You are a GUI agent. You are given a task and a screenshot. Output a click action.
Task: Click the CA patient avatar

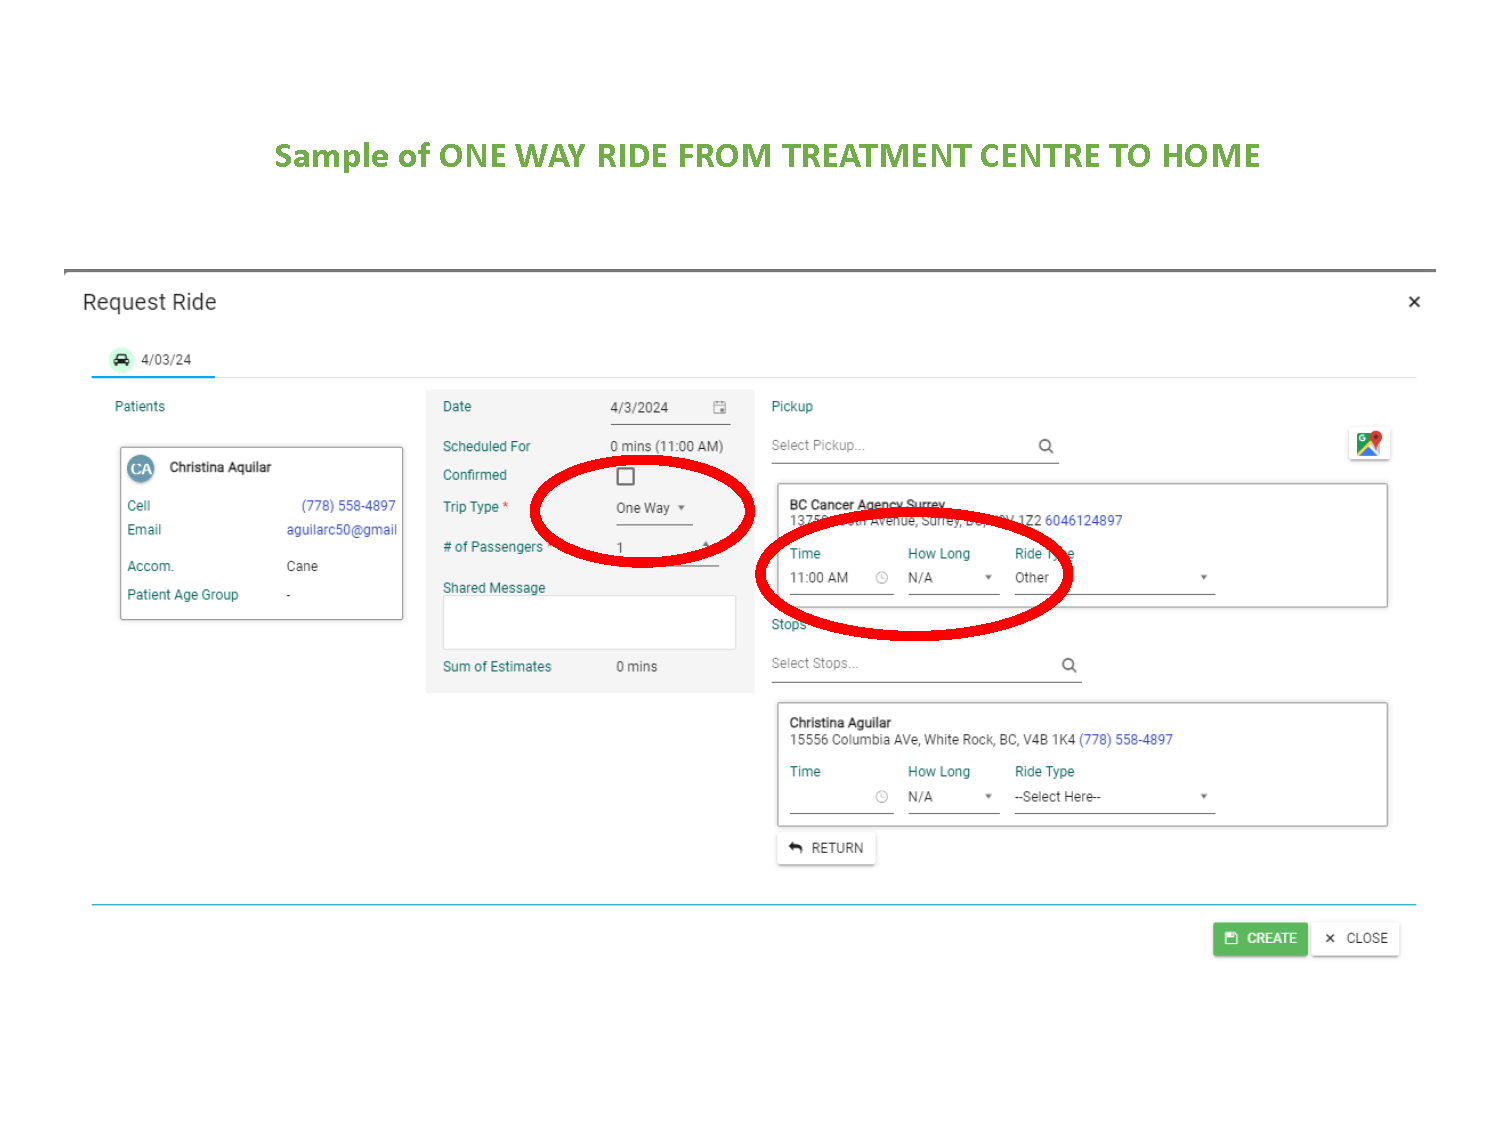click(x=141, y=468)
